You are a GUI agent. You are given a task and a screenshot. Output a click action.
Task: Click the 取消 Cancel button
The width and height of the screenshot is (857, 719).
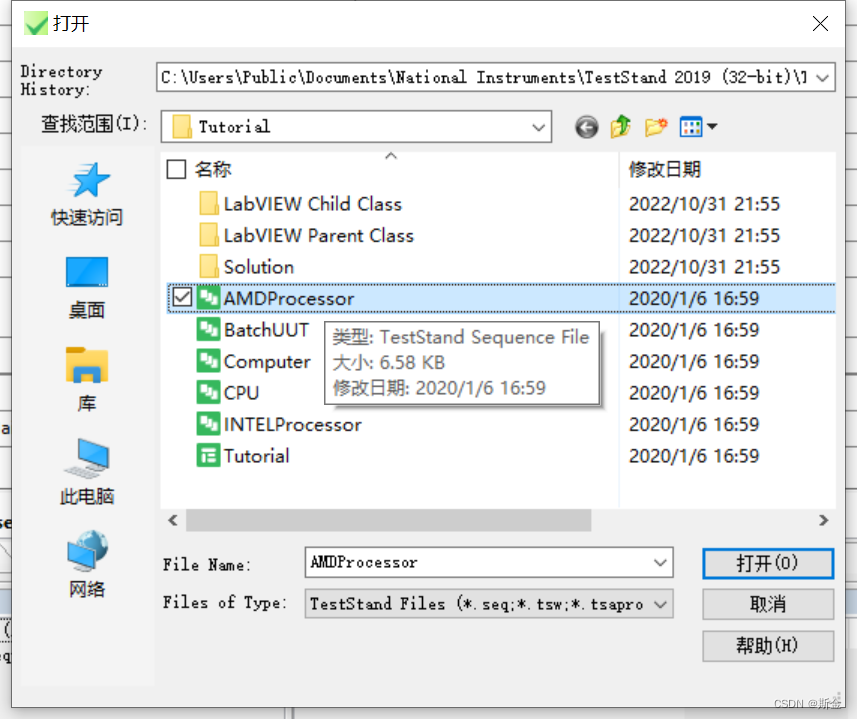coord(768,604)
